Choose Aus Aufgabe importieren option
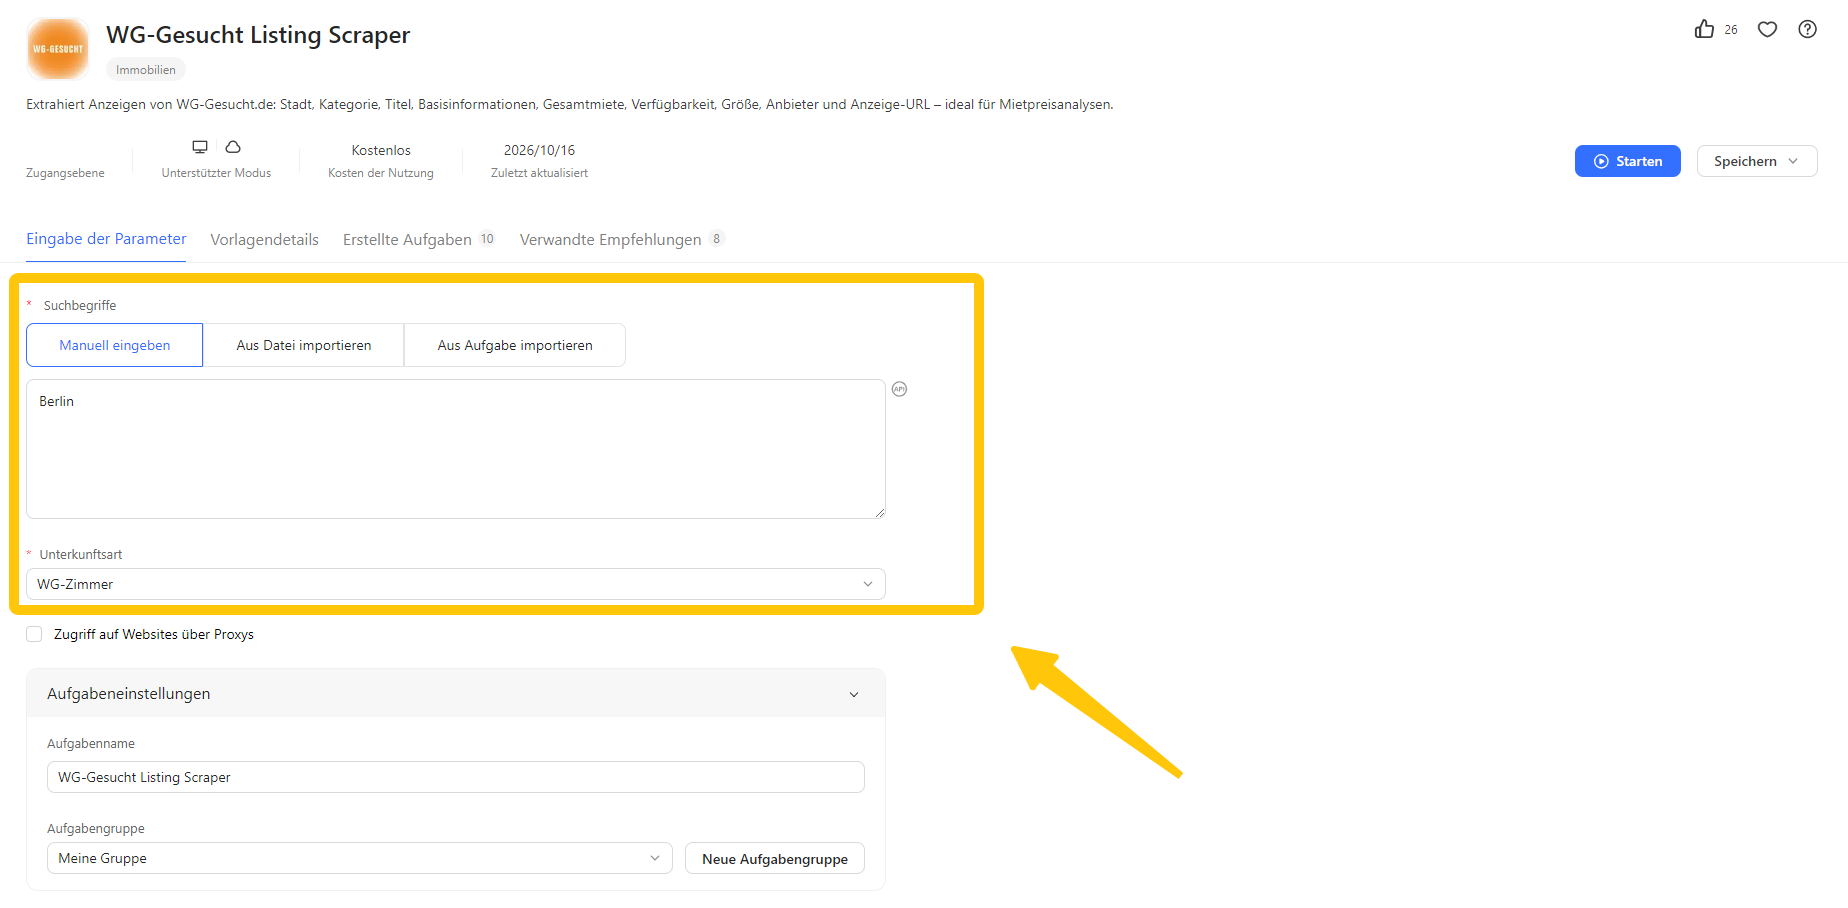 [515, 345]
